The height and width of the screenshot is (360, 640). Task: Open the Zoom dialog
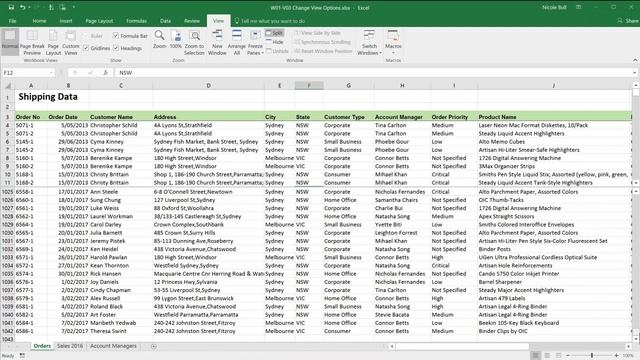(x=160, y=39)
